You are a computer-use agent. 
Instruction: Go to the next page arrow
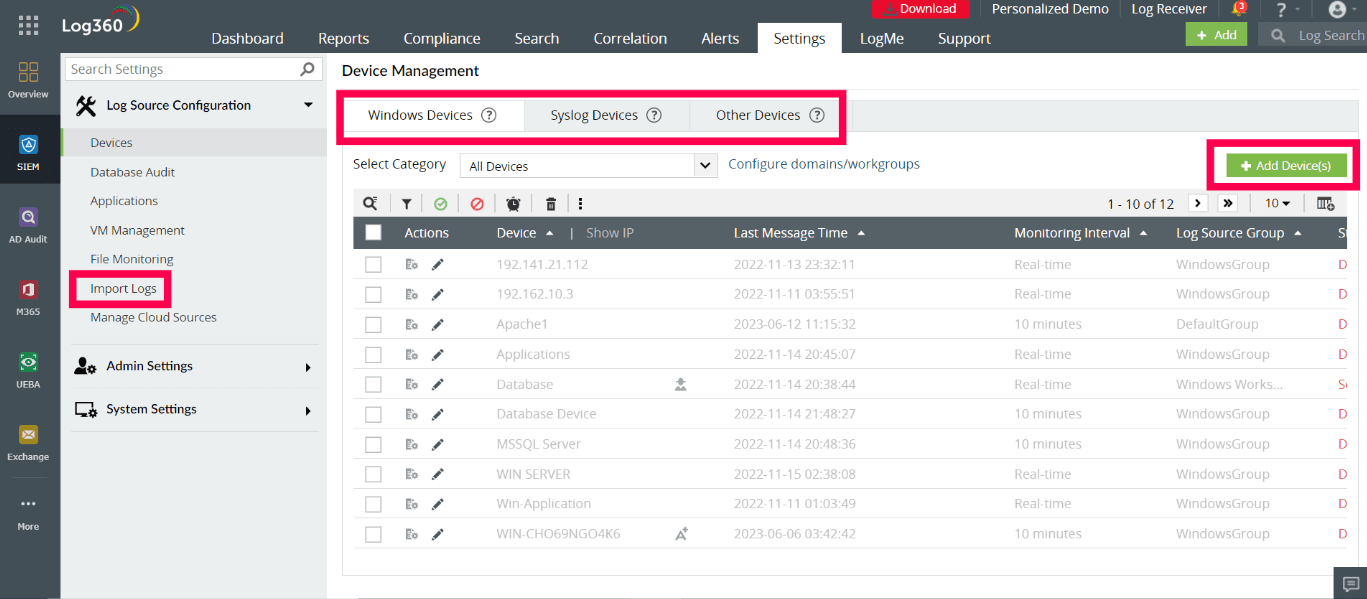point(1198,203)
